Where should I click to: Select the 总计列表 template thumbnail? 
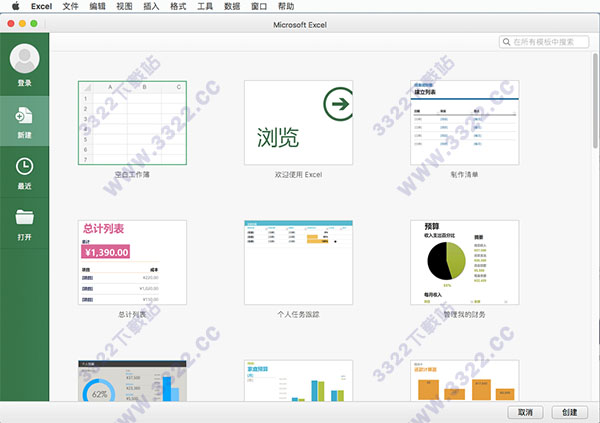[x=132, y=263]
